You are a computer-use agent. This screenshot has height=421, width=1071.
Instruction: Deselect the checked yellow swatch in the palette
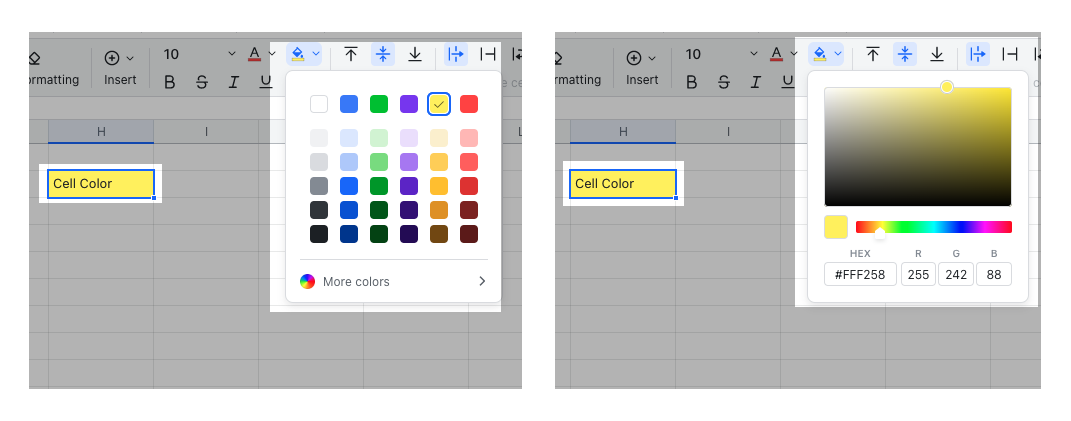pyautogui.click(x=438, y=104)
